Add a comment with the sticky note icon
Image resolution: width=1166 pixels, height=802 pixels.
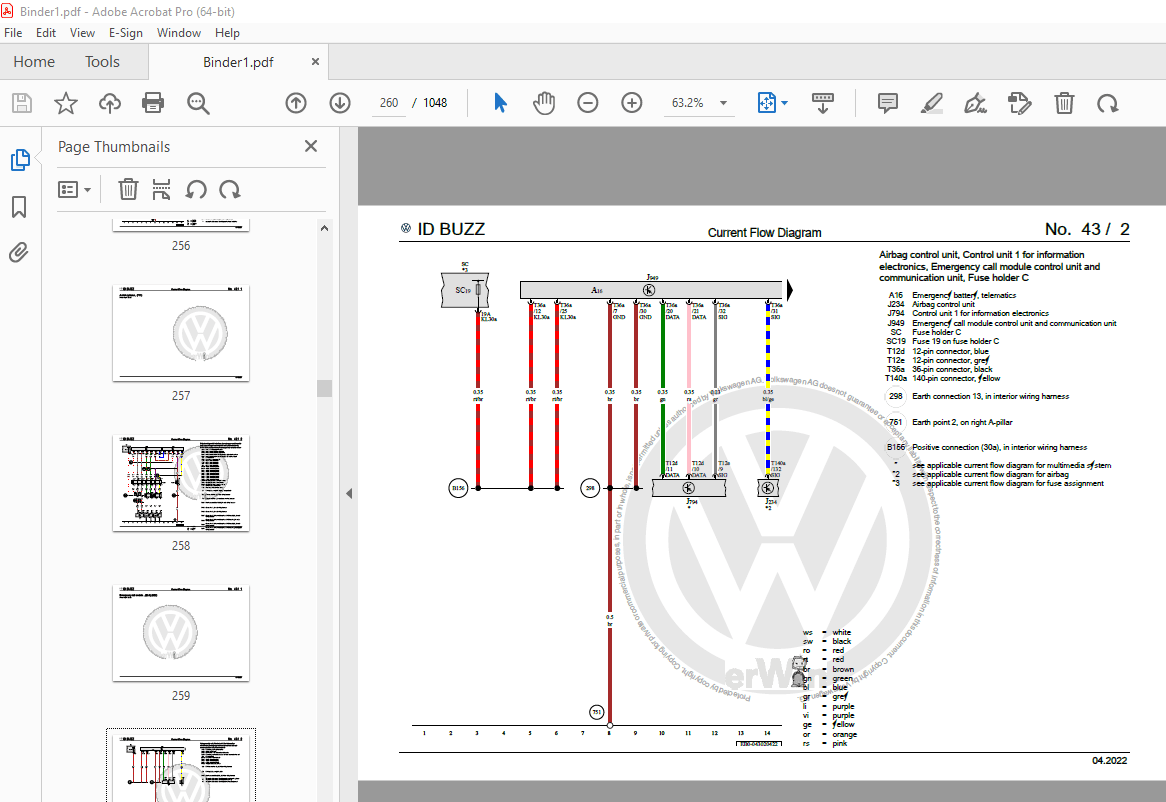coord(887,103)
